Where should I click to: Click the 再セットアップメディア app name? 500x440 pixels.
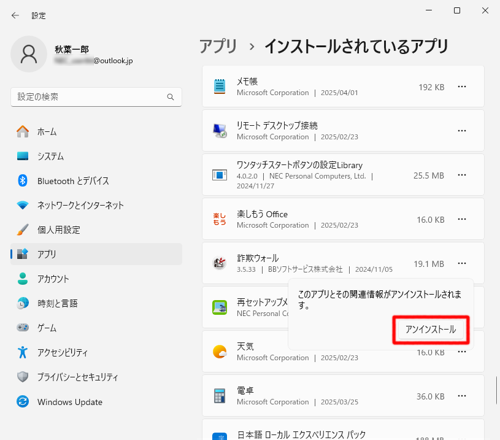click(x=262, y=302)
